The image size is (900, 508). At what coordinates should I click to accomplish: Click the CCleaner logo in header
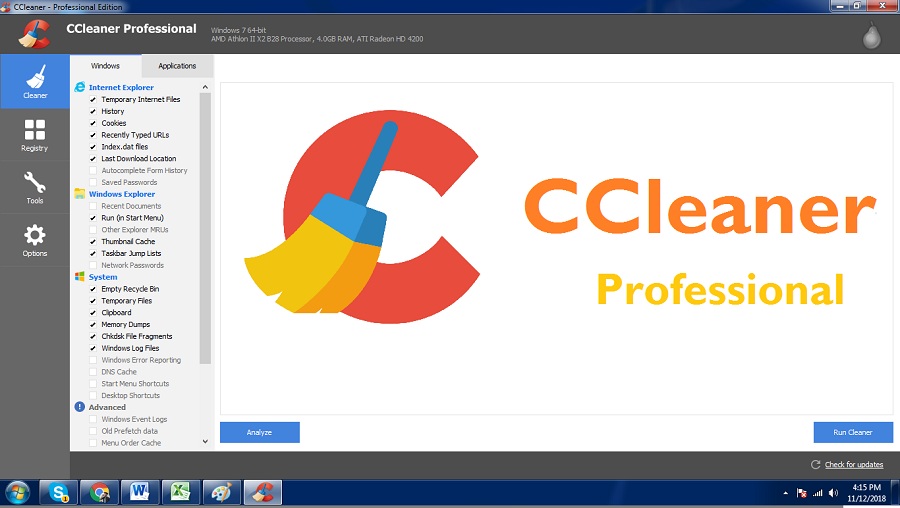click(x=34, y=34)
